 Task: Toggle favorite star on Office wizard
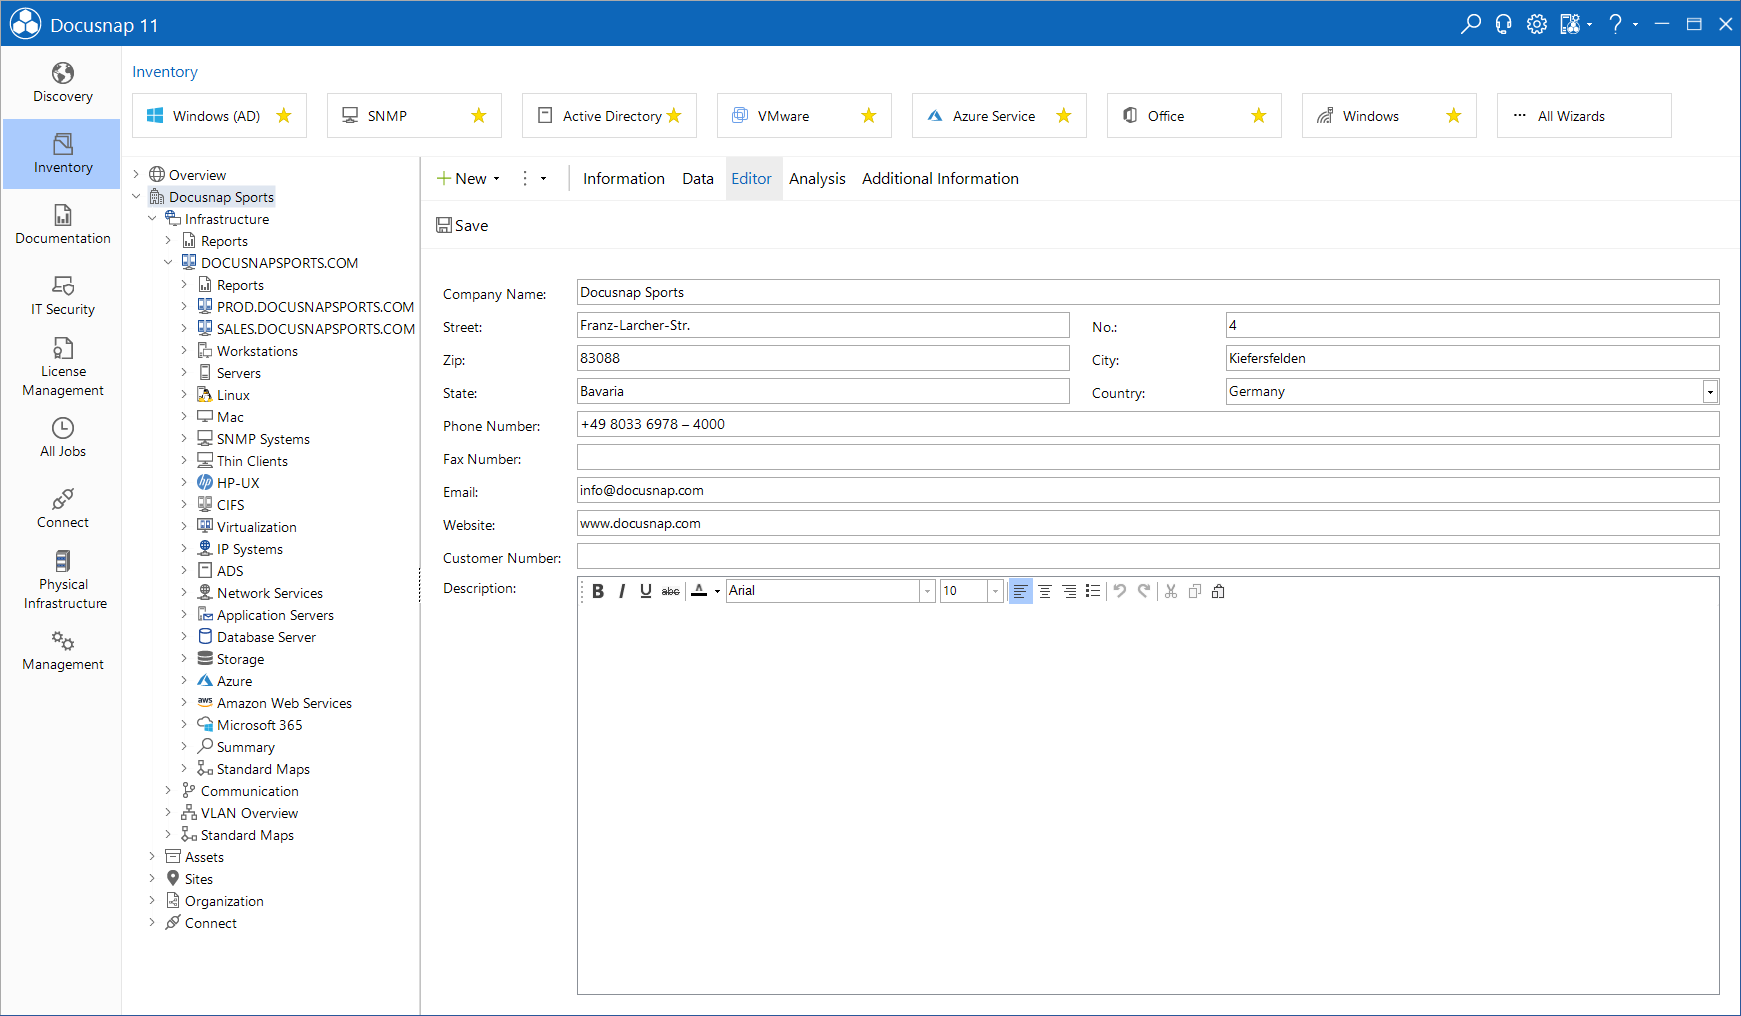click(x=1259, y=116)
